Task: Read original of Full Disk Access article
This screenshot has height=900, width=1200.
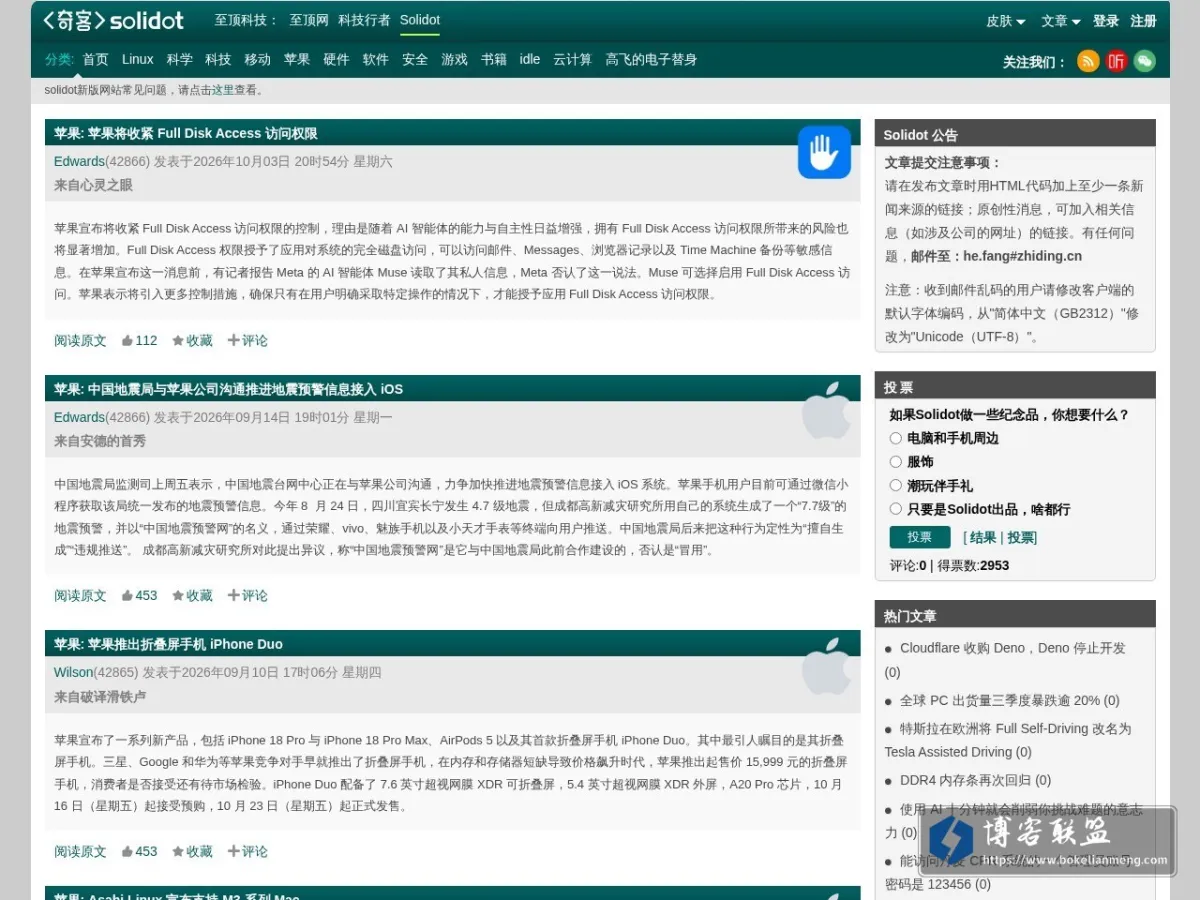Action: click(80, 340)
